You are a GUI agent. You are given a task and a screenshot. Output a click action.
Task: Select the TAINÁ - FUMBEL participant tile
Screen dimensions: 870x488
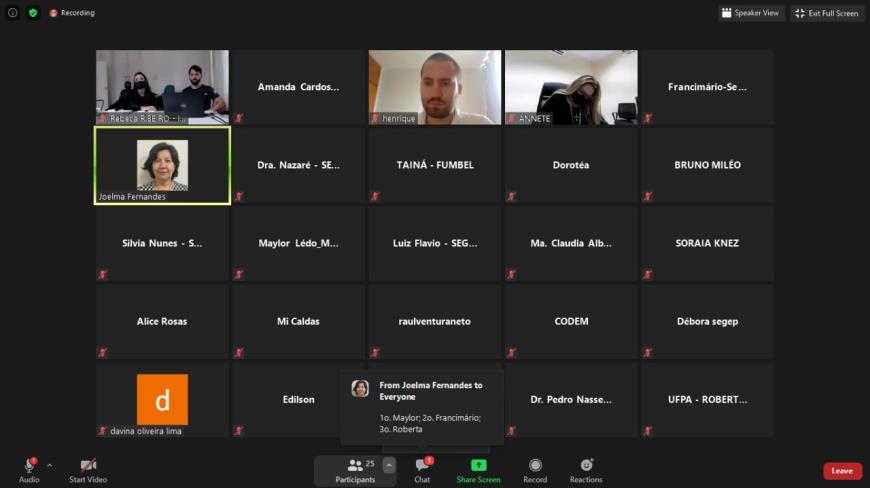[434, 165]
